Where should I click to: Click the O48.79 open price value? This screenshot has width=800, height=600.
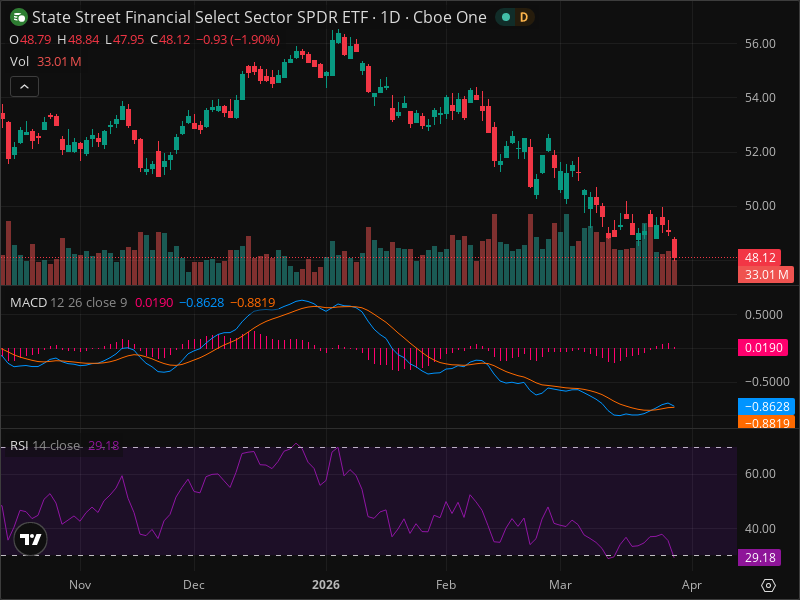click(x=31, y=40)
